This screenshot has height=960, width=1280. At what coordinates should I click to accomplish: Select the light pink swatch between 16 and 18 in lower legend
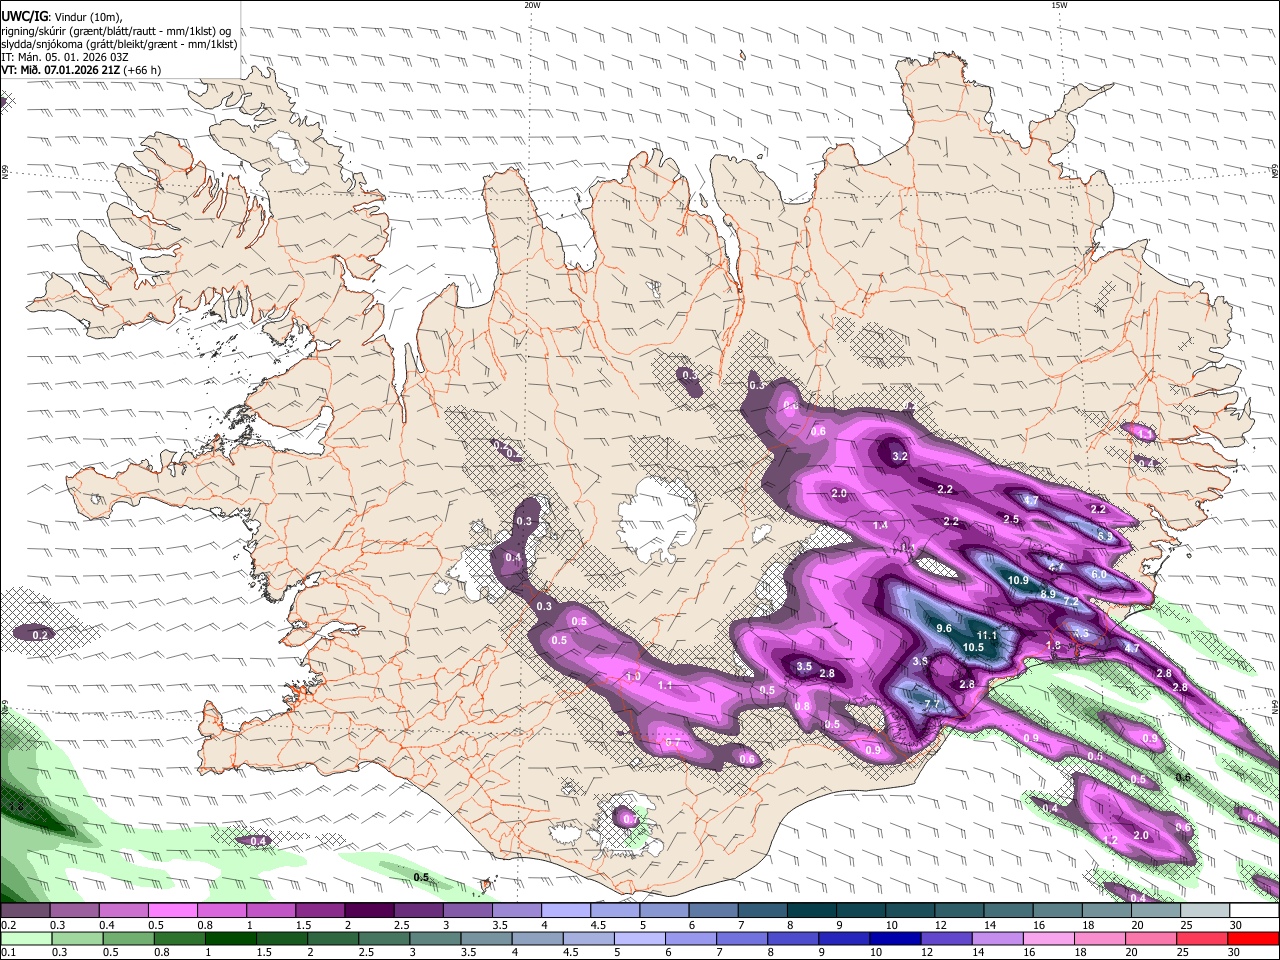click(1049, 939)
